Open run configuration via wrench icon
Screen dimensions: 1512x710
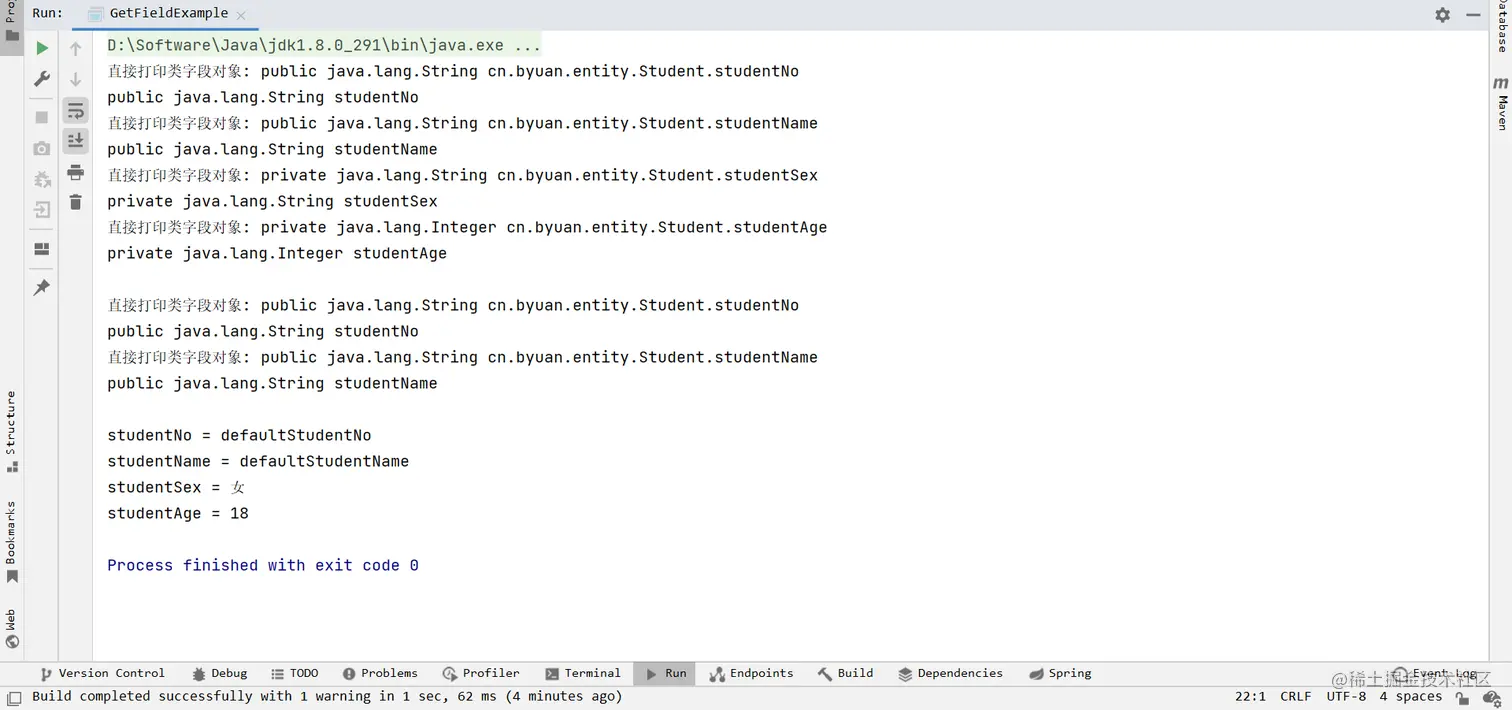[42, 78]
